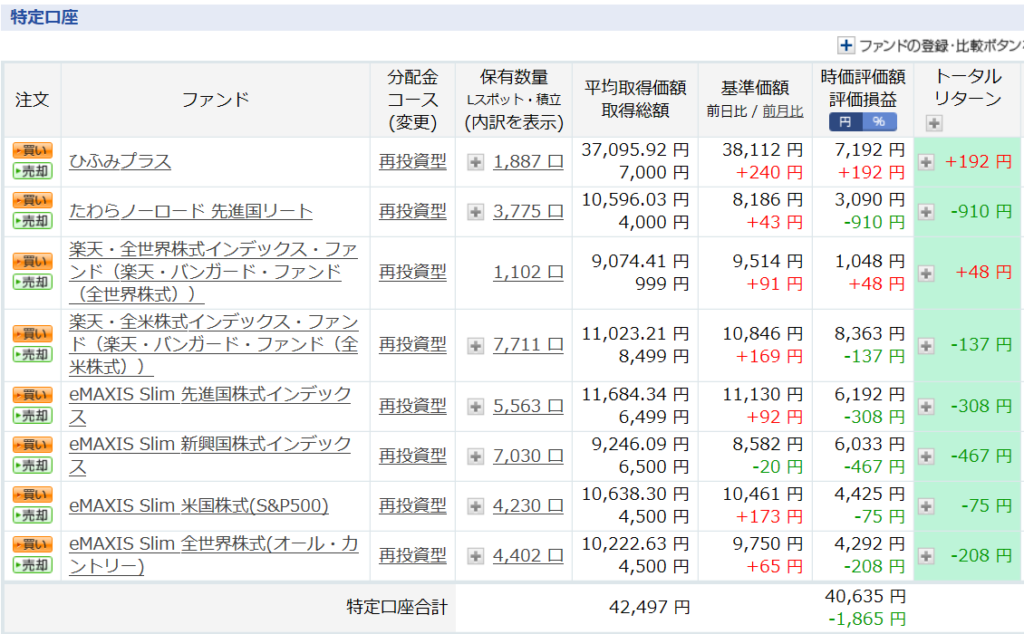Click the 売却 button for ひふみプラス
Viewport: 1024px width, 634px height.
(x=32, y=171)
